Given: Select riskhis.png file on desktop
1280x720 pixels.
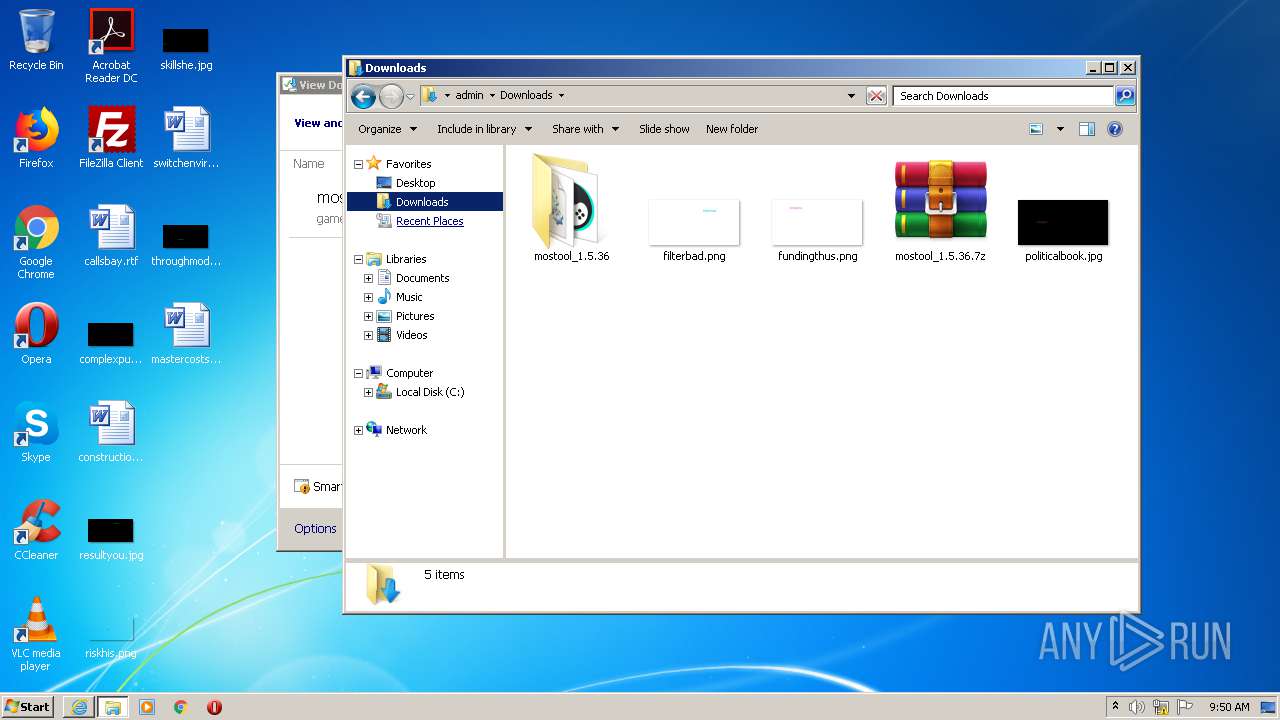Looking at the screenshot, I should click(111, 636).
